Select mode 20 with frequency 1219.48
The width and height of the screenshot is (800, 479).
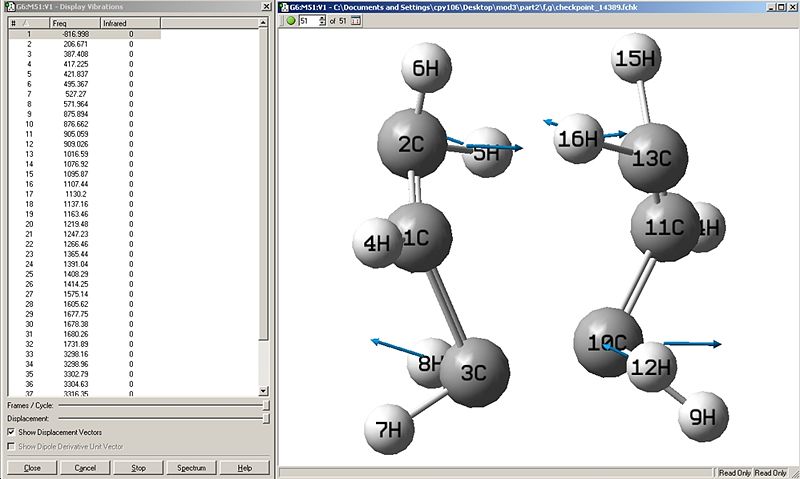pyautogui.click(x=85, y=224)
